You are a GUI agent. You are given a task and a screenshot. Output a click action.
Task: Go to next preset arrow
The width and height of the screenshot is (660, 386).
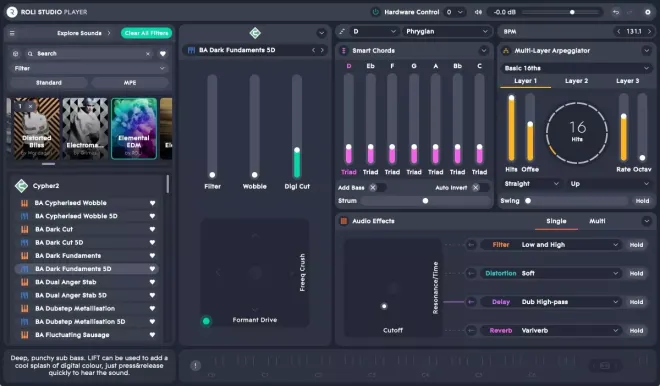click(x=322, y=50)
